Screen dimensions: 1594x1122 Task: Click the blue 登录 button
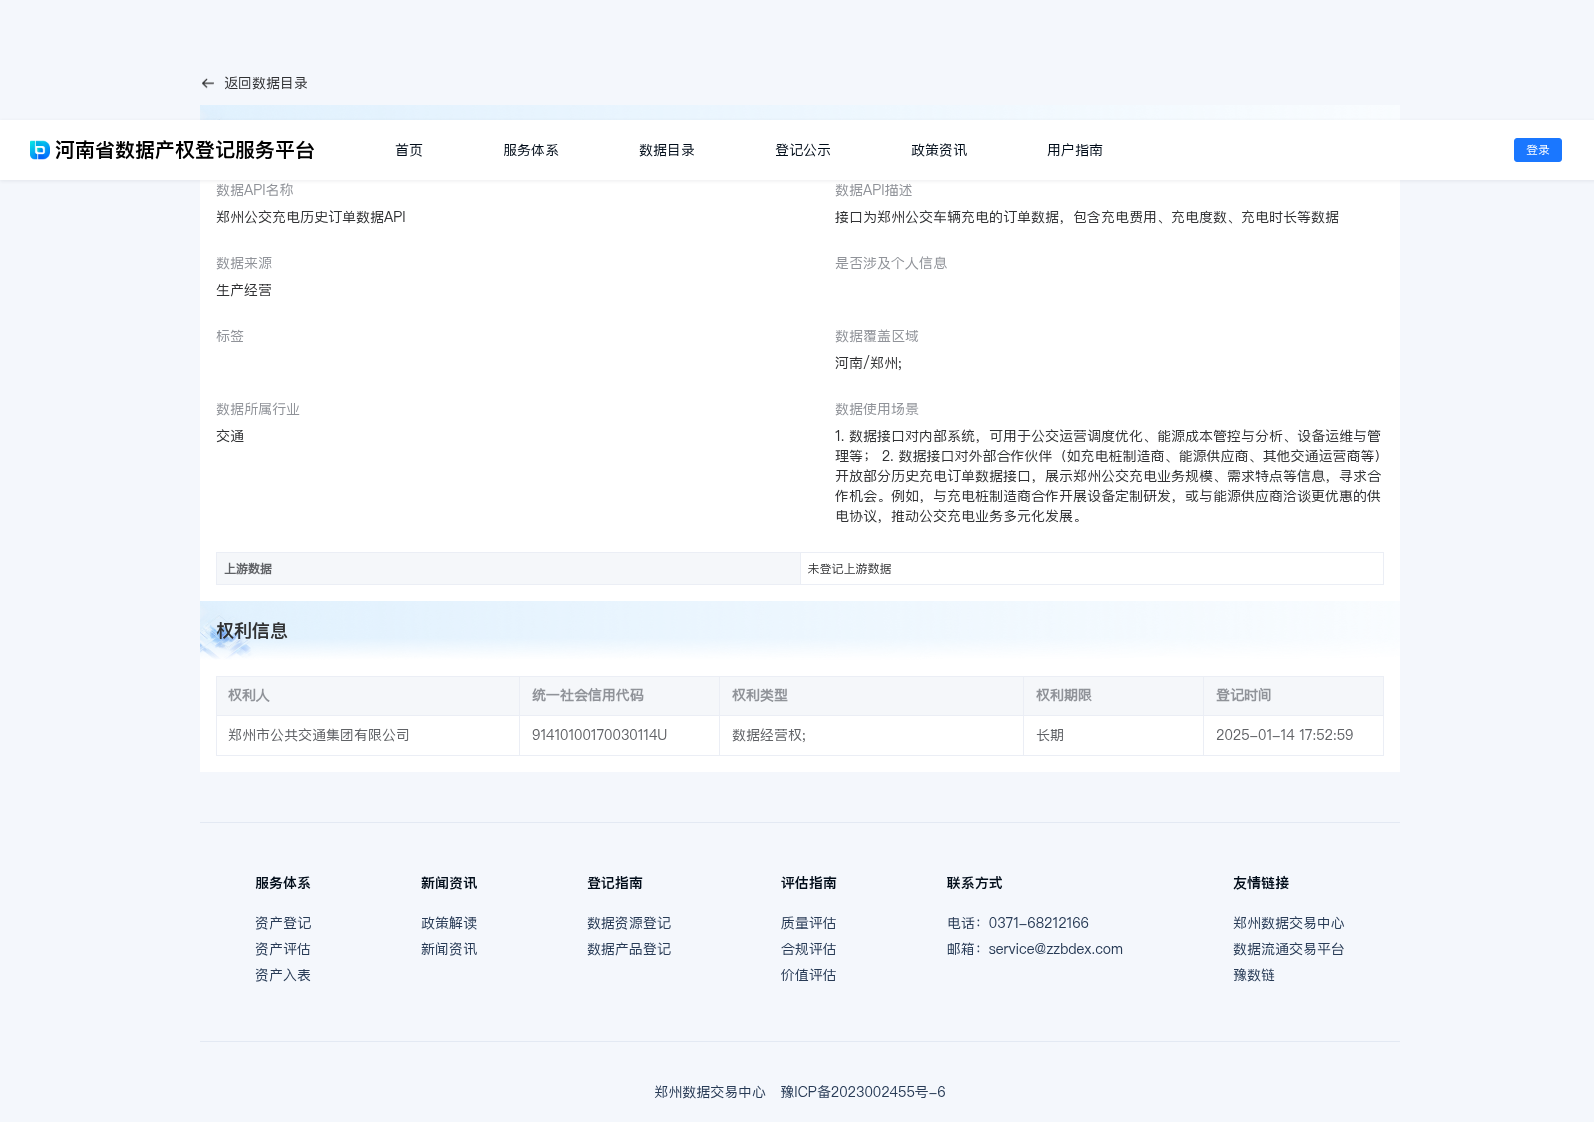coord(1538,150)
